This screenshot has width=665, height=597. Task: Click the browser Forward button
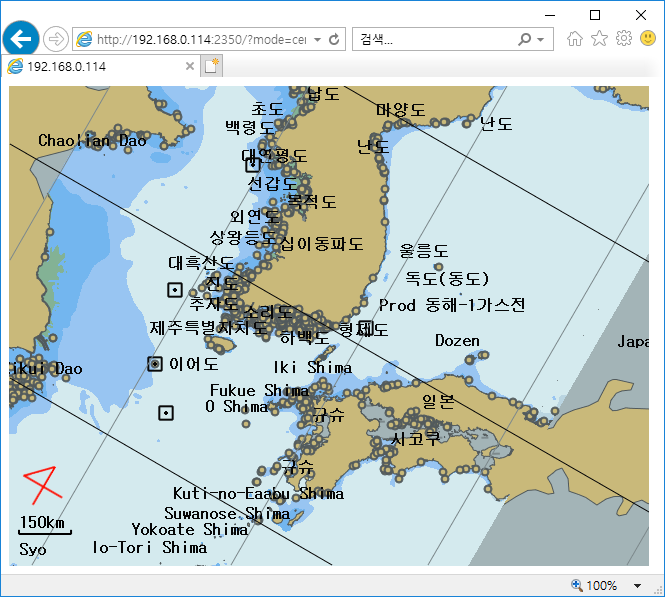pyautogui.click(x=56, y=39)
